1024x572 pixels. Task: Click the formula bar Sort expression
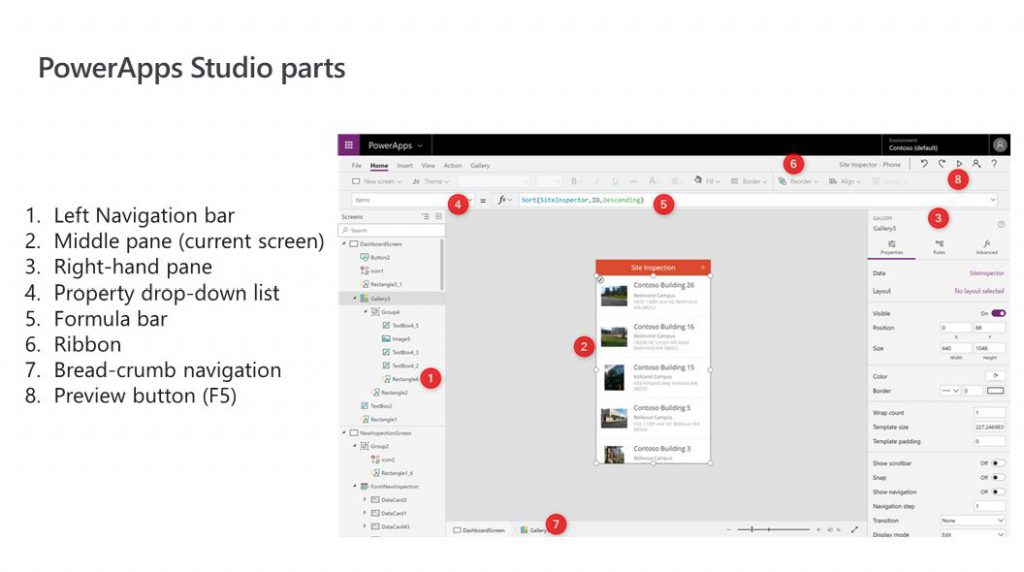[x=582, y=200]
